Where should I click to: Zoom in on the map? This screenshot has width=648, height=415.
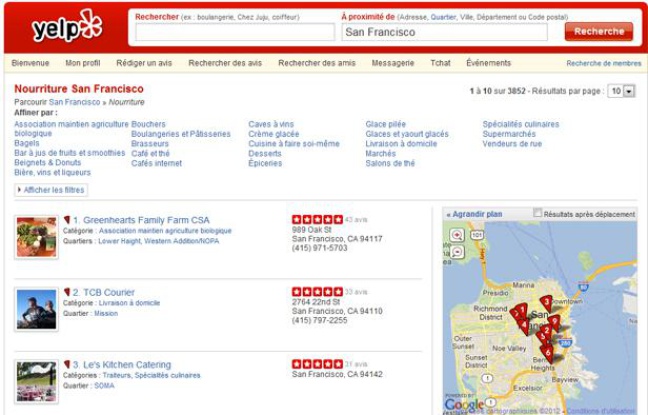[457, 235]
